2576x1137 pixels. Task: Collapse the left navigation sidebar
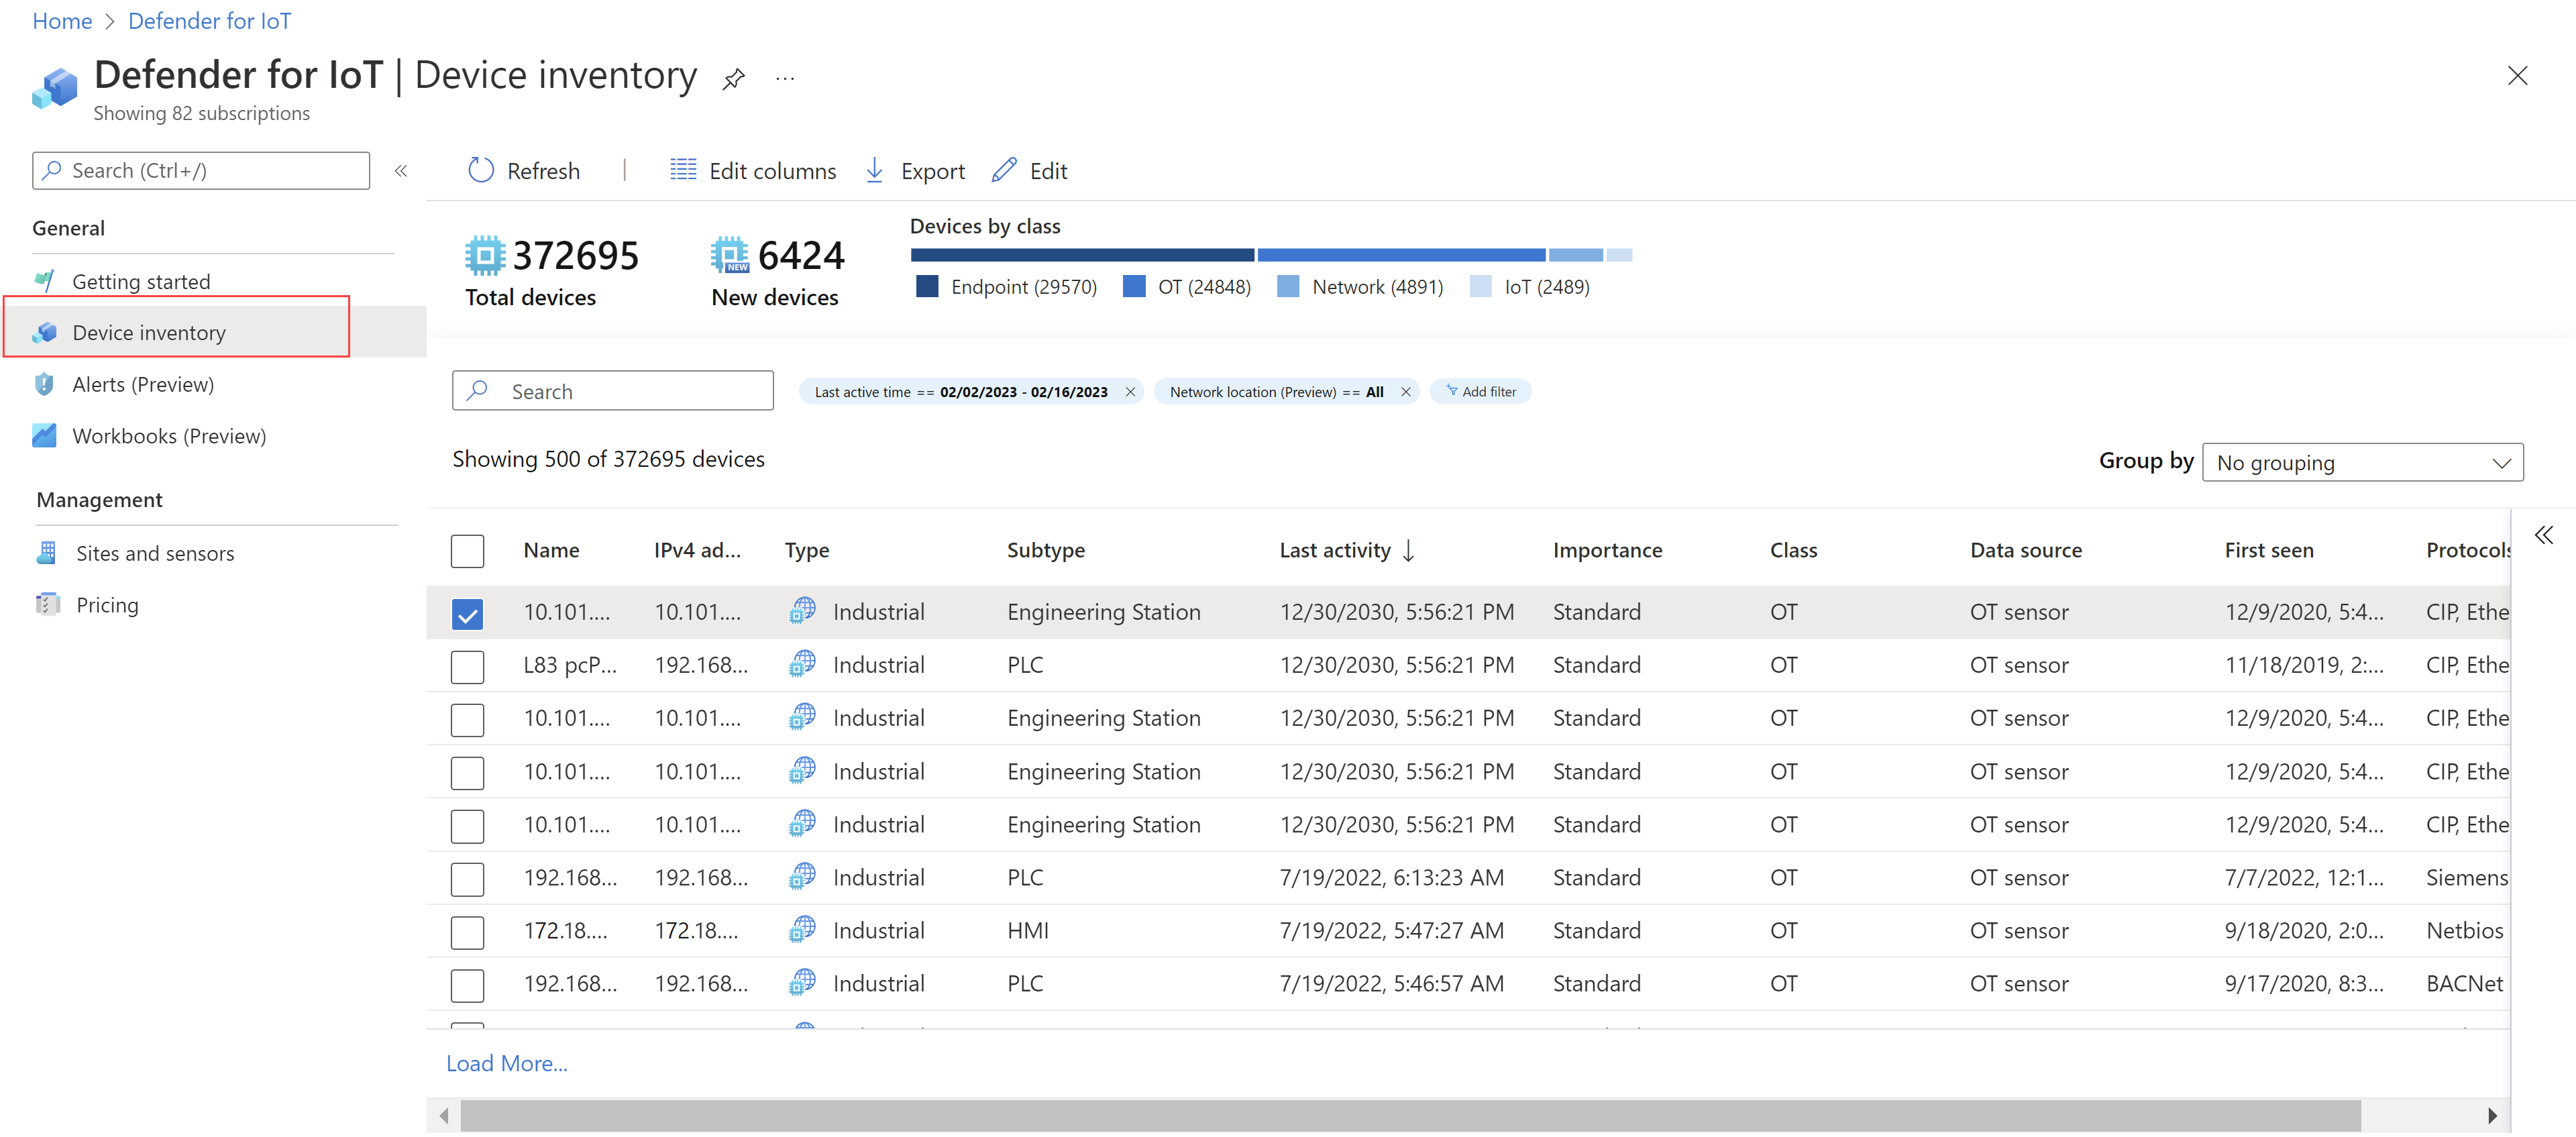pos(401,171)
